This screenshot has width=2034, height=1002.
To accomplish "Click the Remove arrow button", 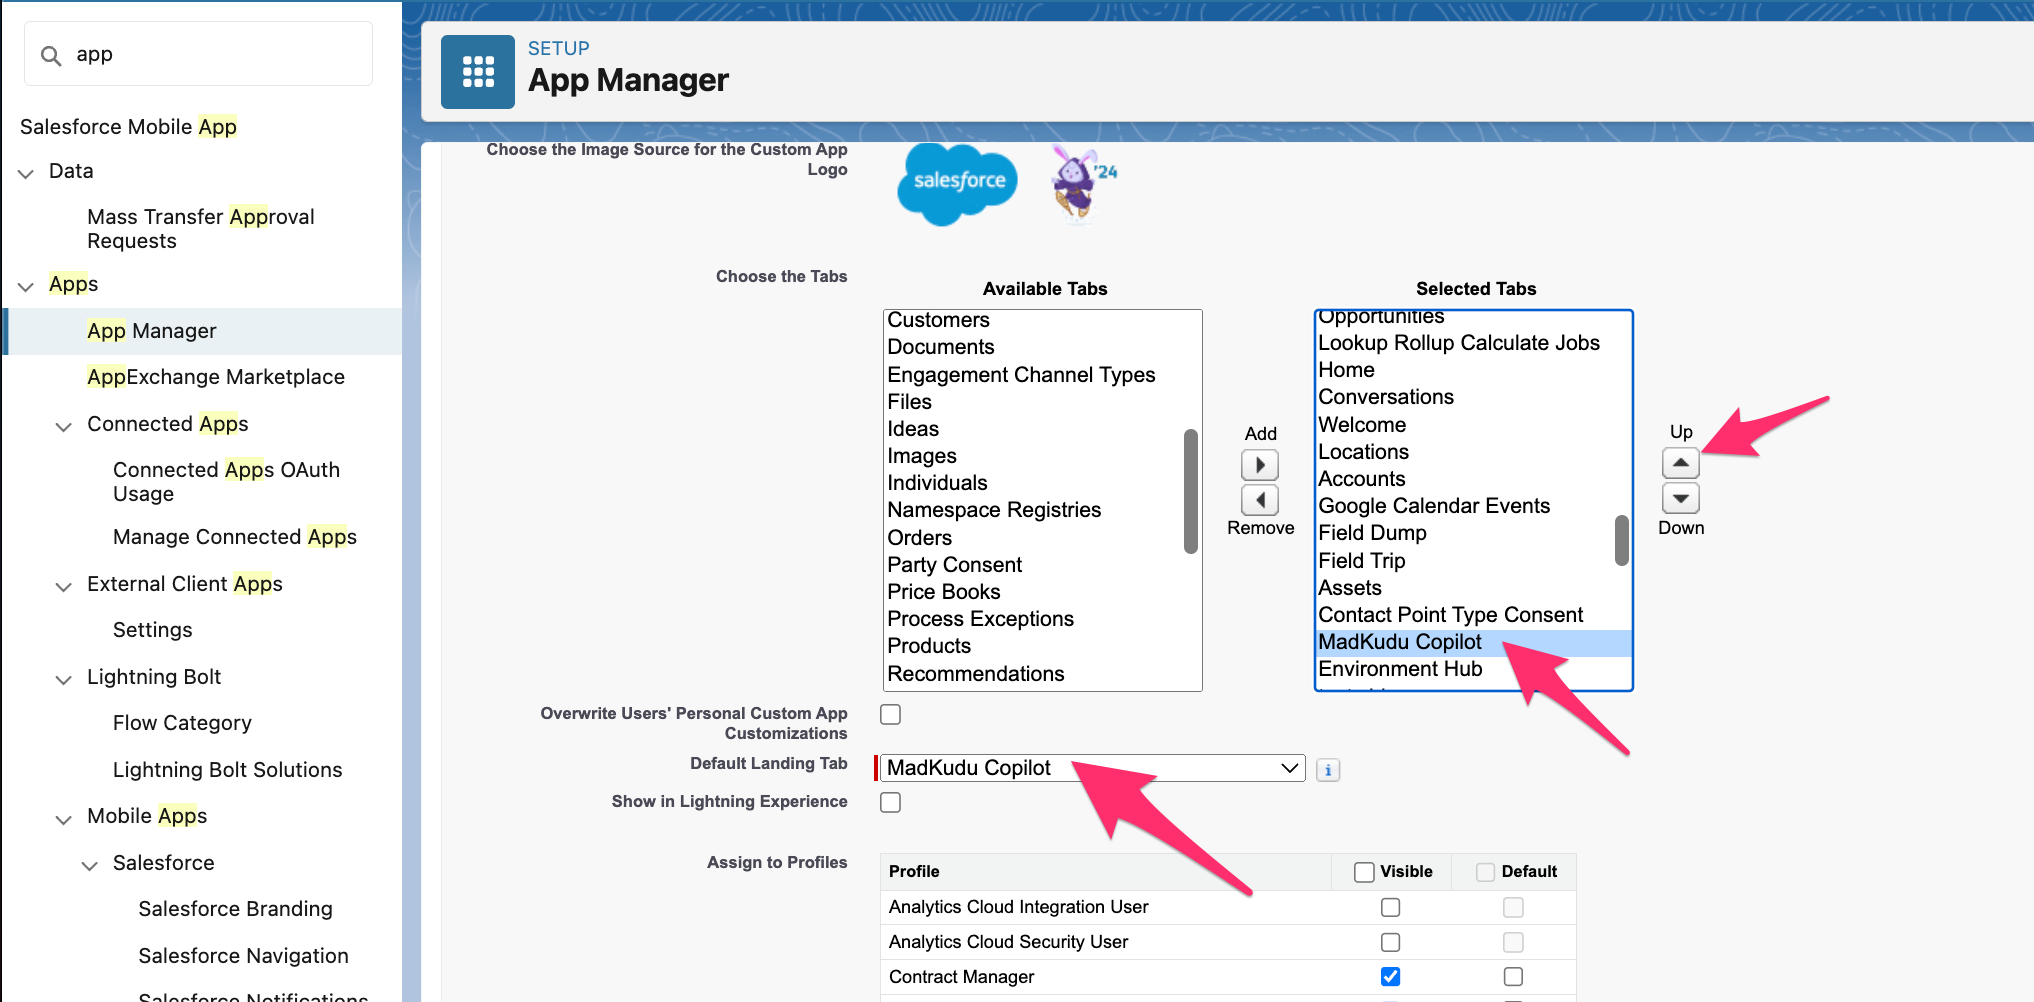I will point(1260,500).
